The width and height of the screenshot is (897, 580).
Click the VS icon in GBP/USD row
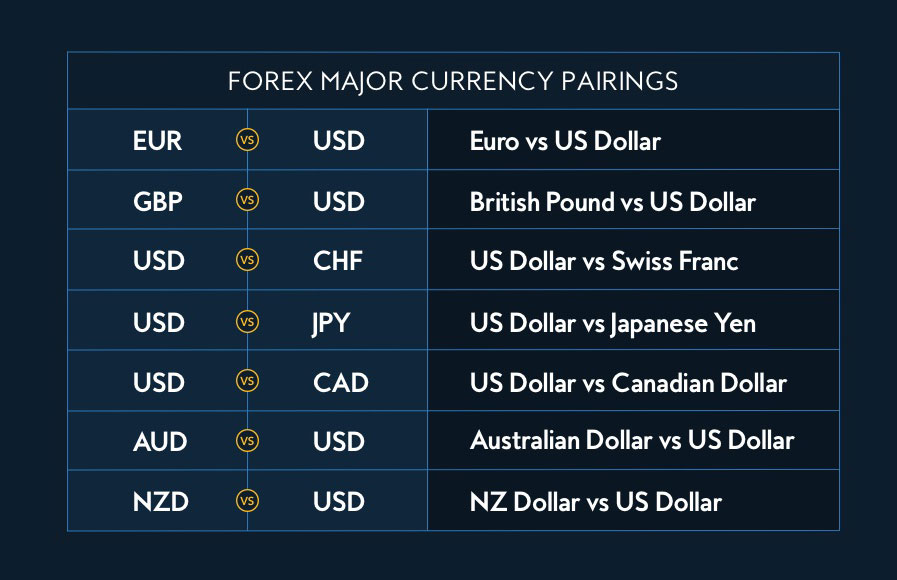pos(247,200)
